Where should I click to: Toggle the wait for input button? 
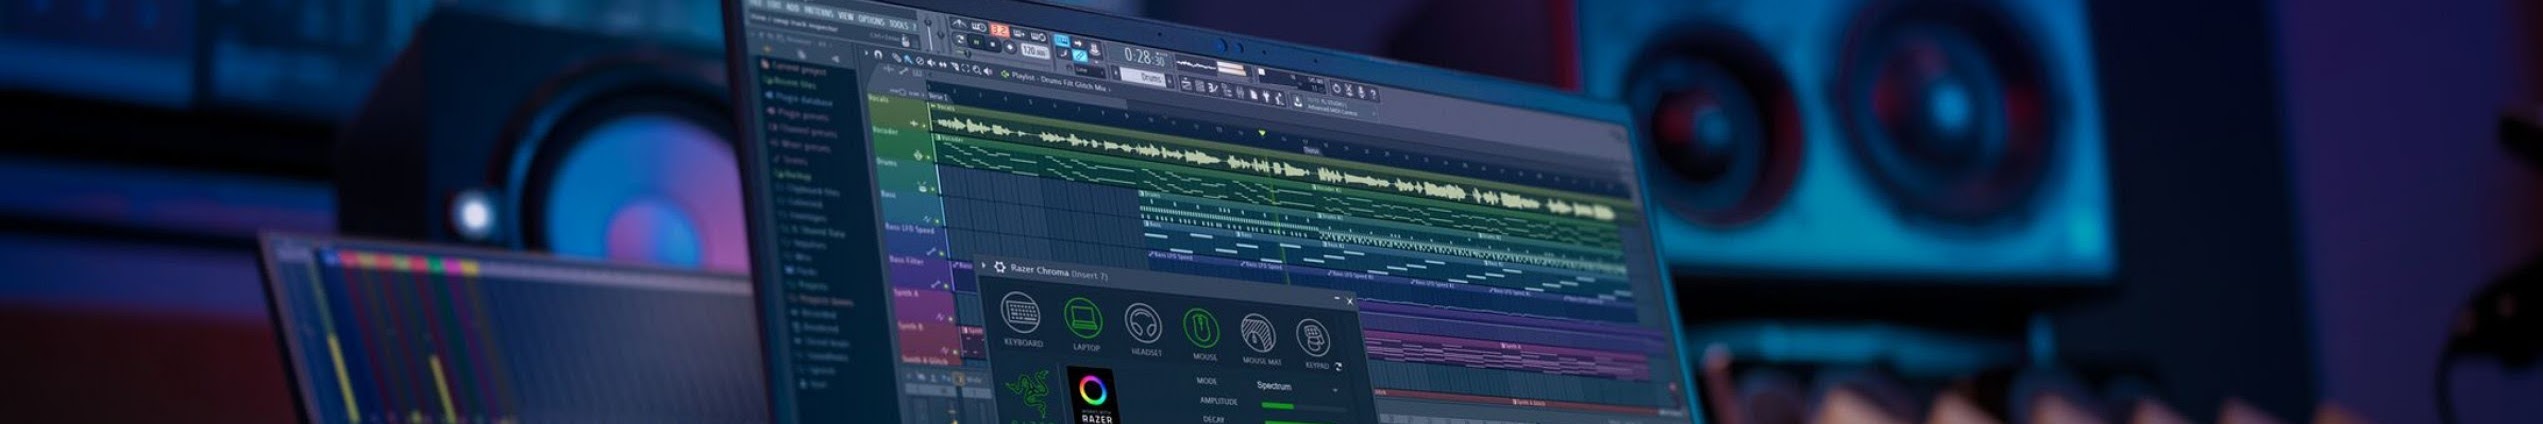pos(979,27)
